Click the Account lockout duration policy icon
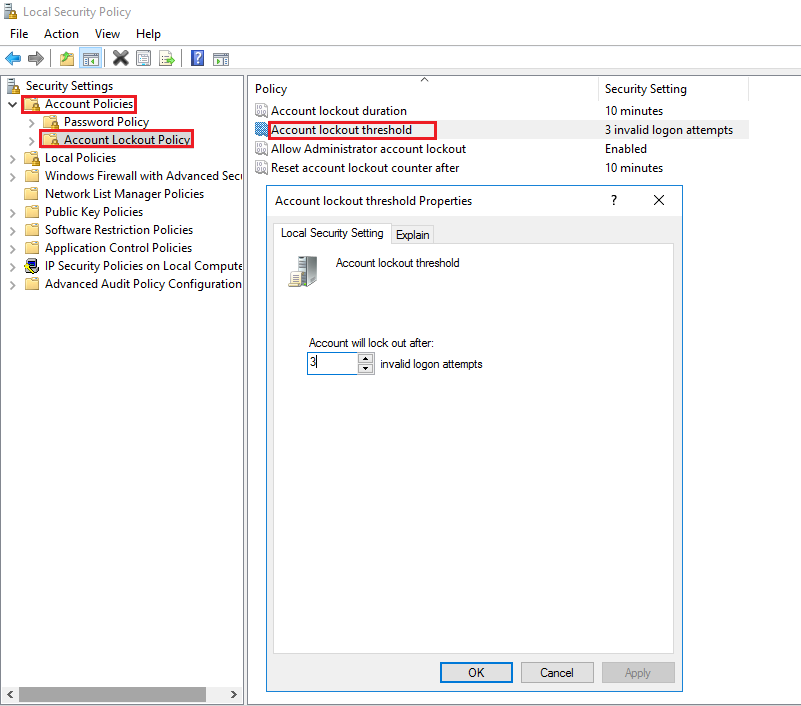Screen dimensions: 801x706 [x=261, y=110]
